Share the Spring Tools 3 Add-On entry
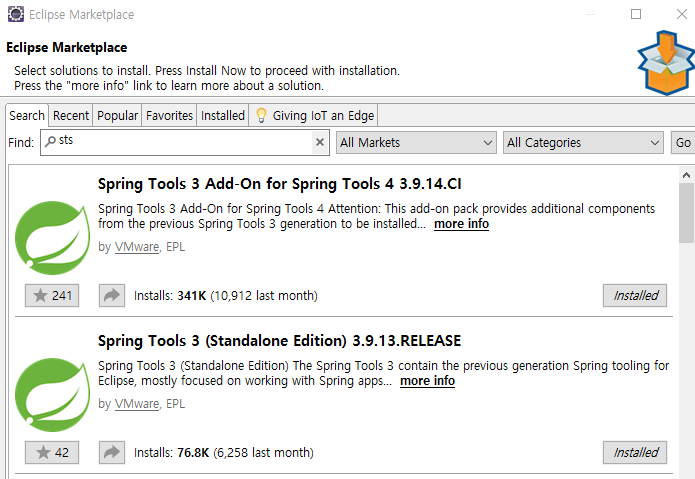Screen dimensions: 695x479 112,296
